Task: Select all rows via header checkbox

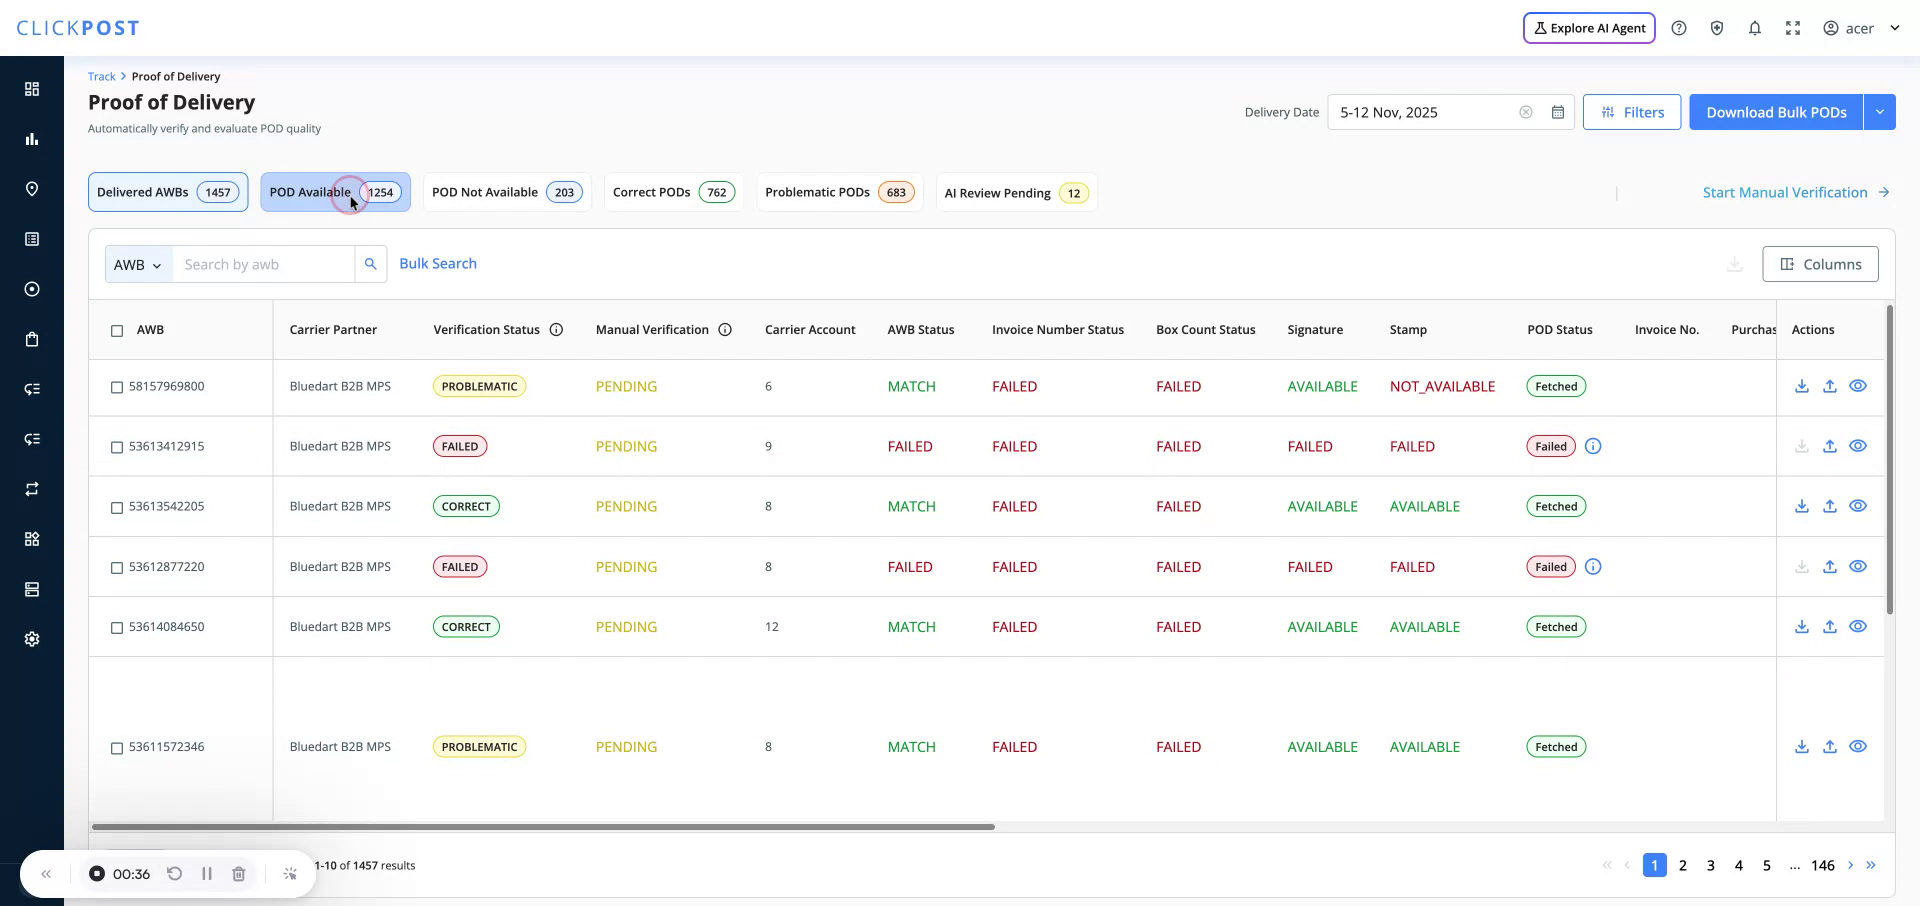Action: pyautogui.click(x=117, y=331)
